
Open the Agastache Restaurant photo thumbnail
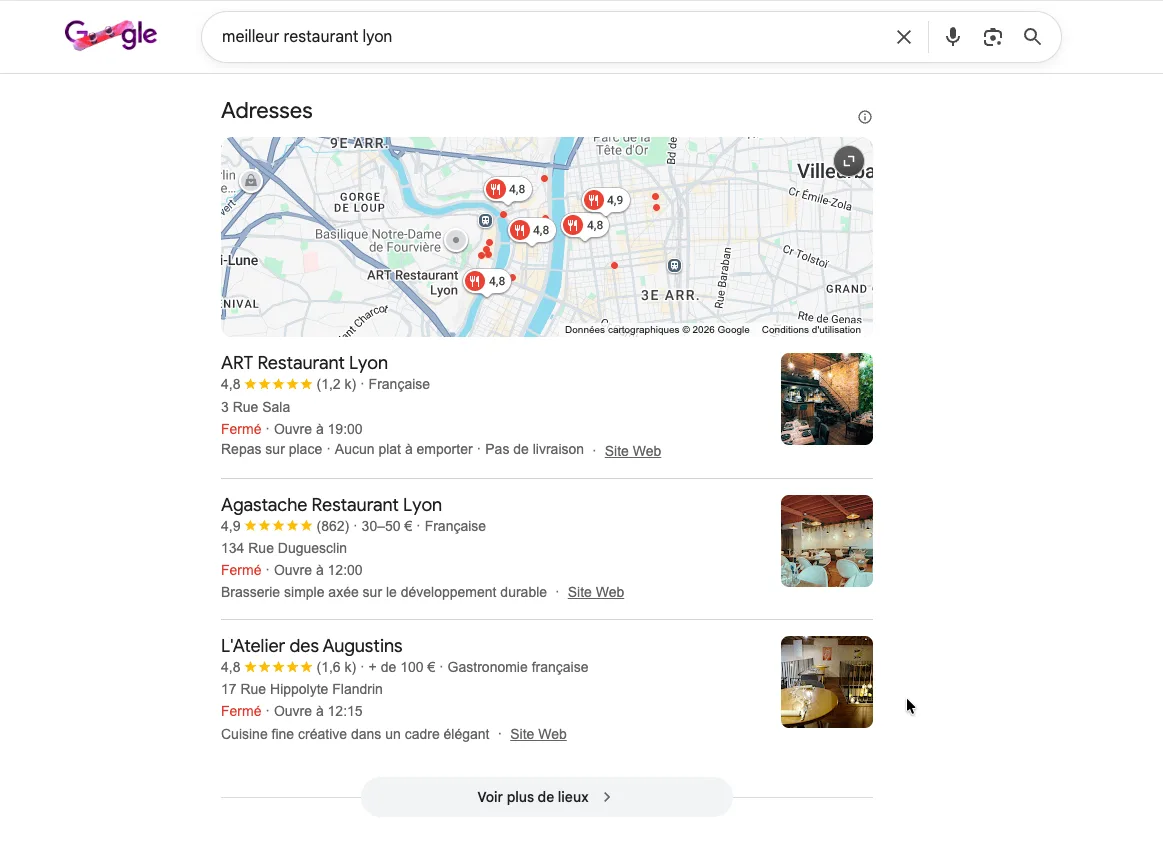[x=826, y=541]
